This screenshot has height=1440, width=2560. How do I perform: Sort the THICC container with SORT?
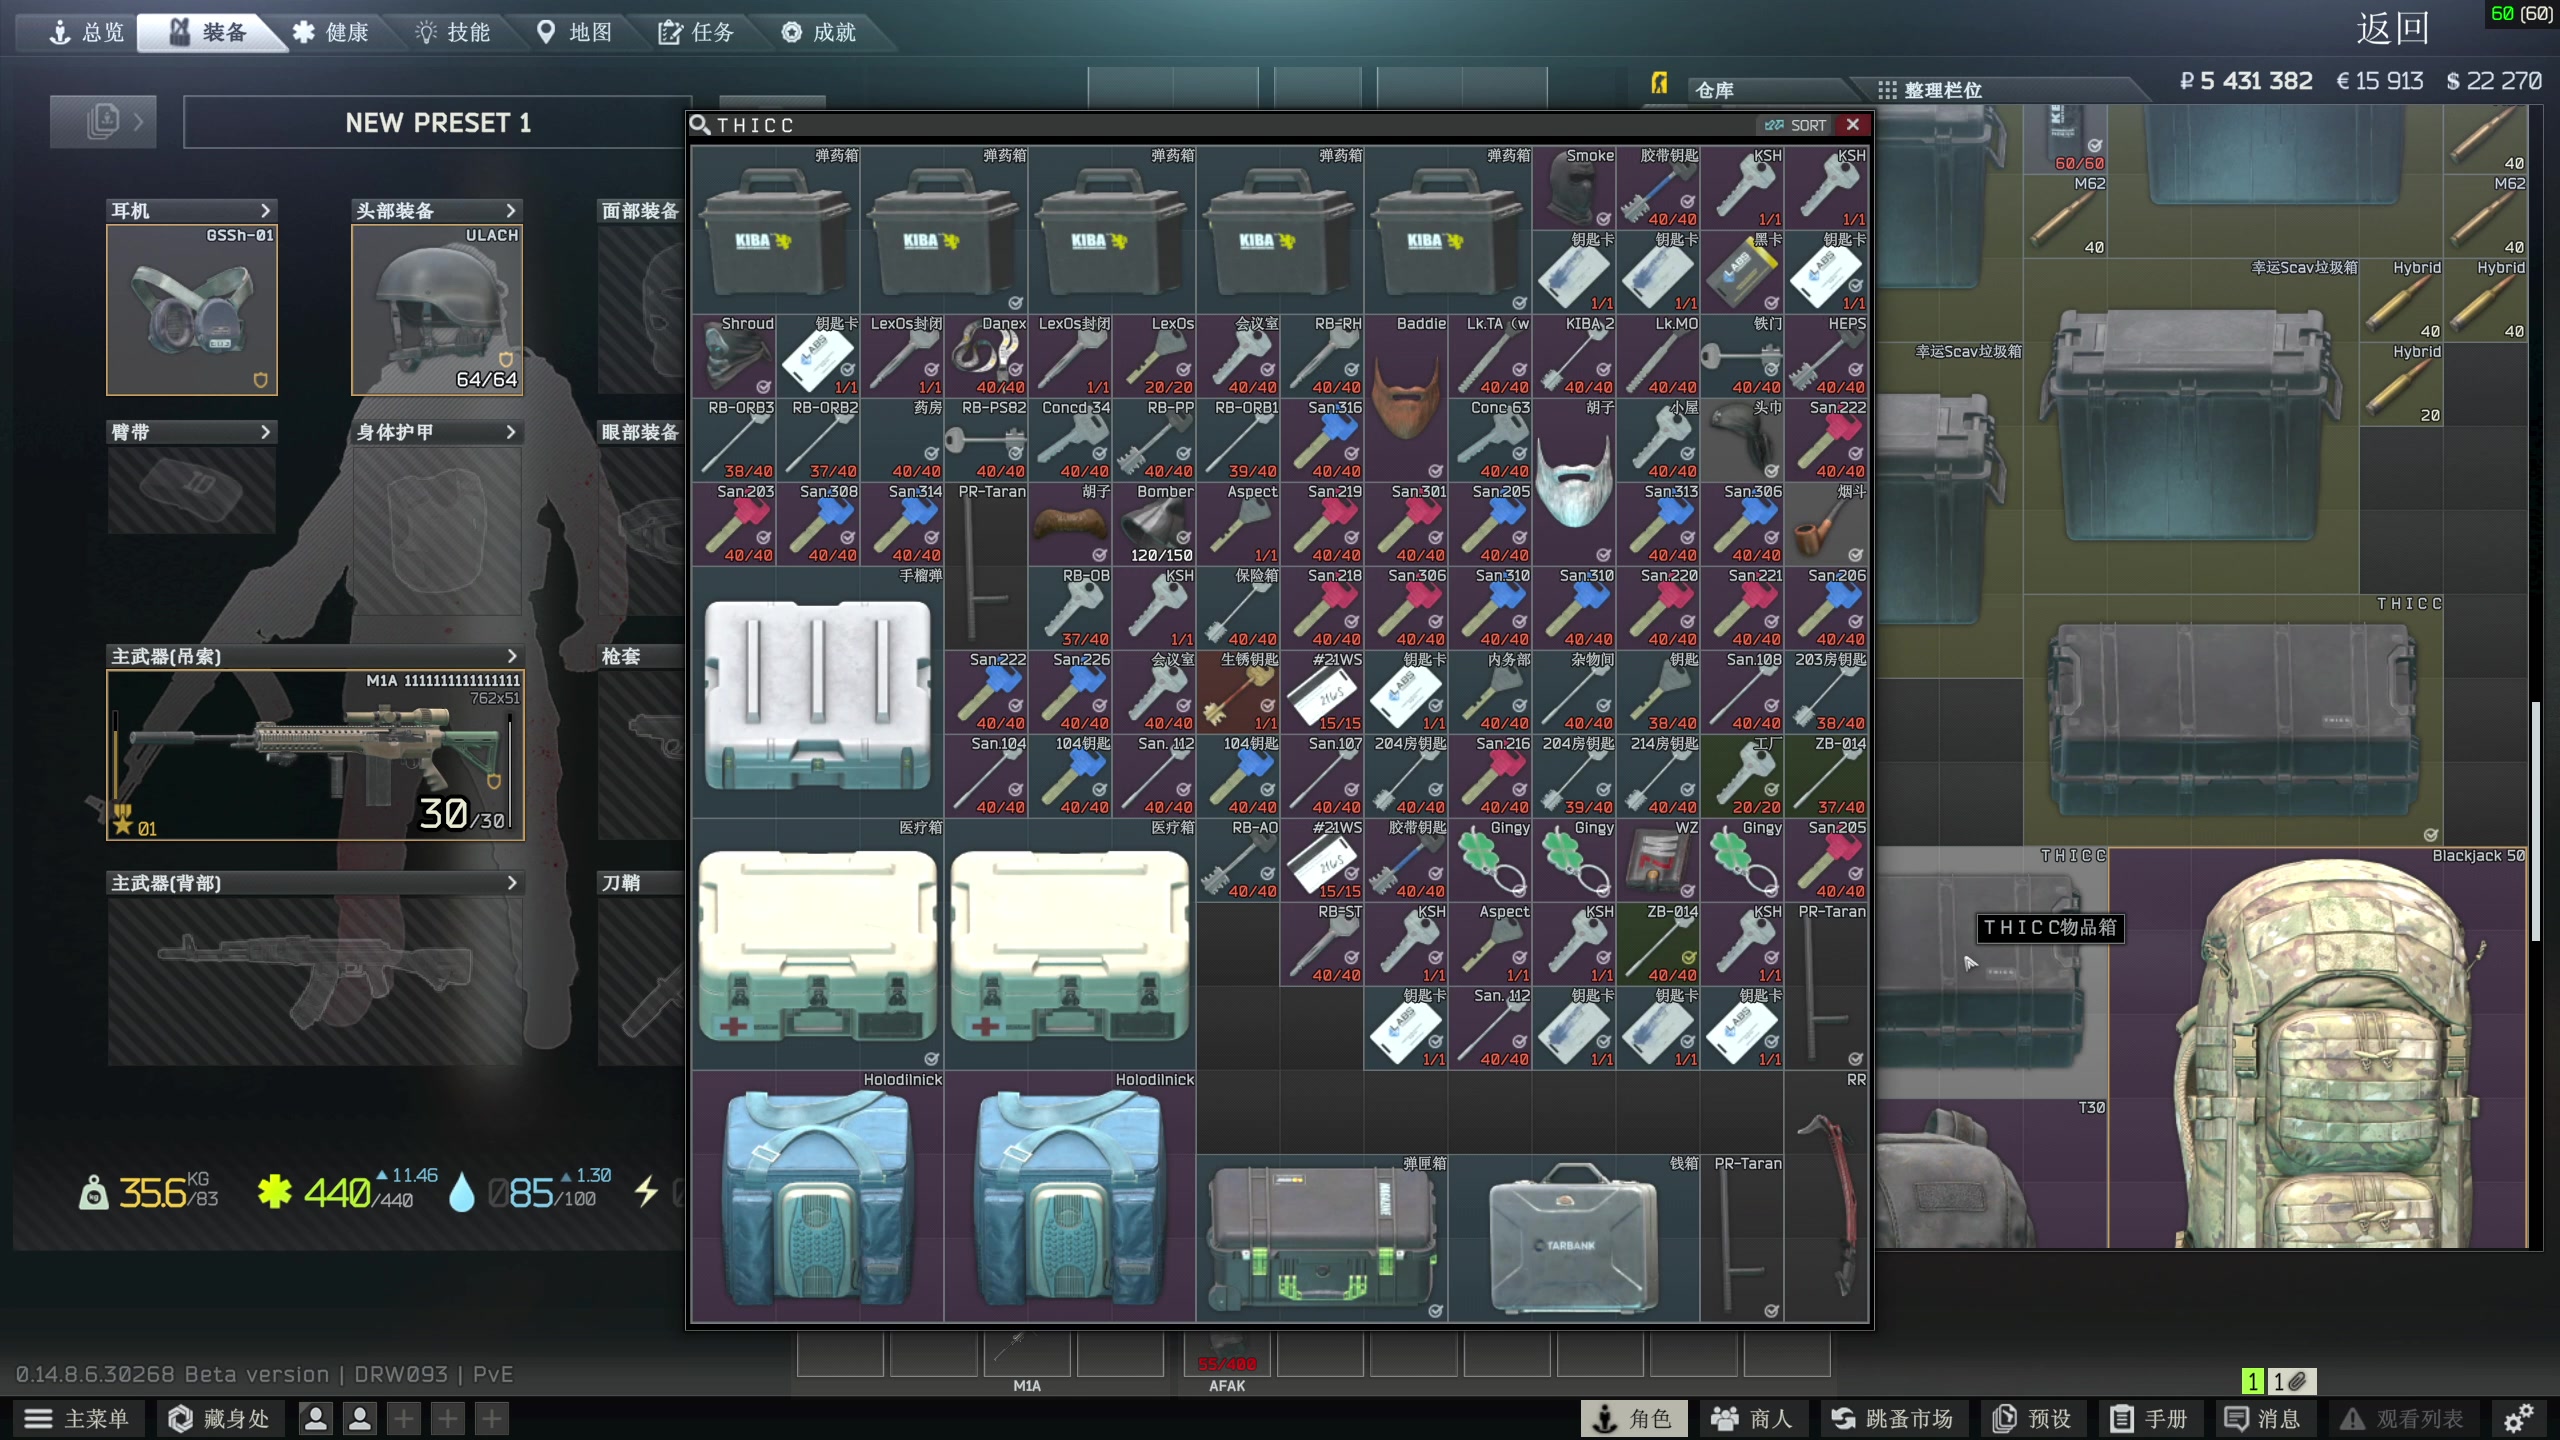click(1796, 125)
